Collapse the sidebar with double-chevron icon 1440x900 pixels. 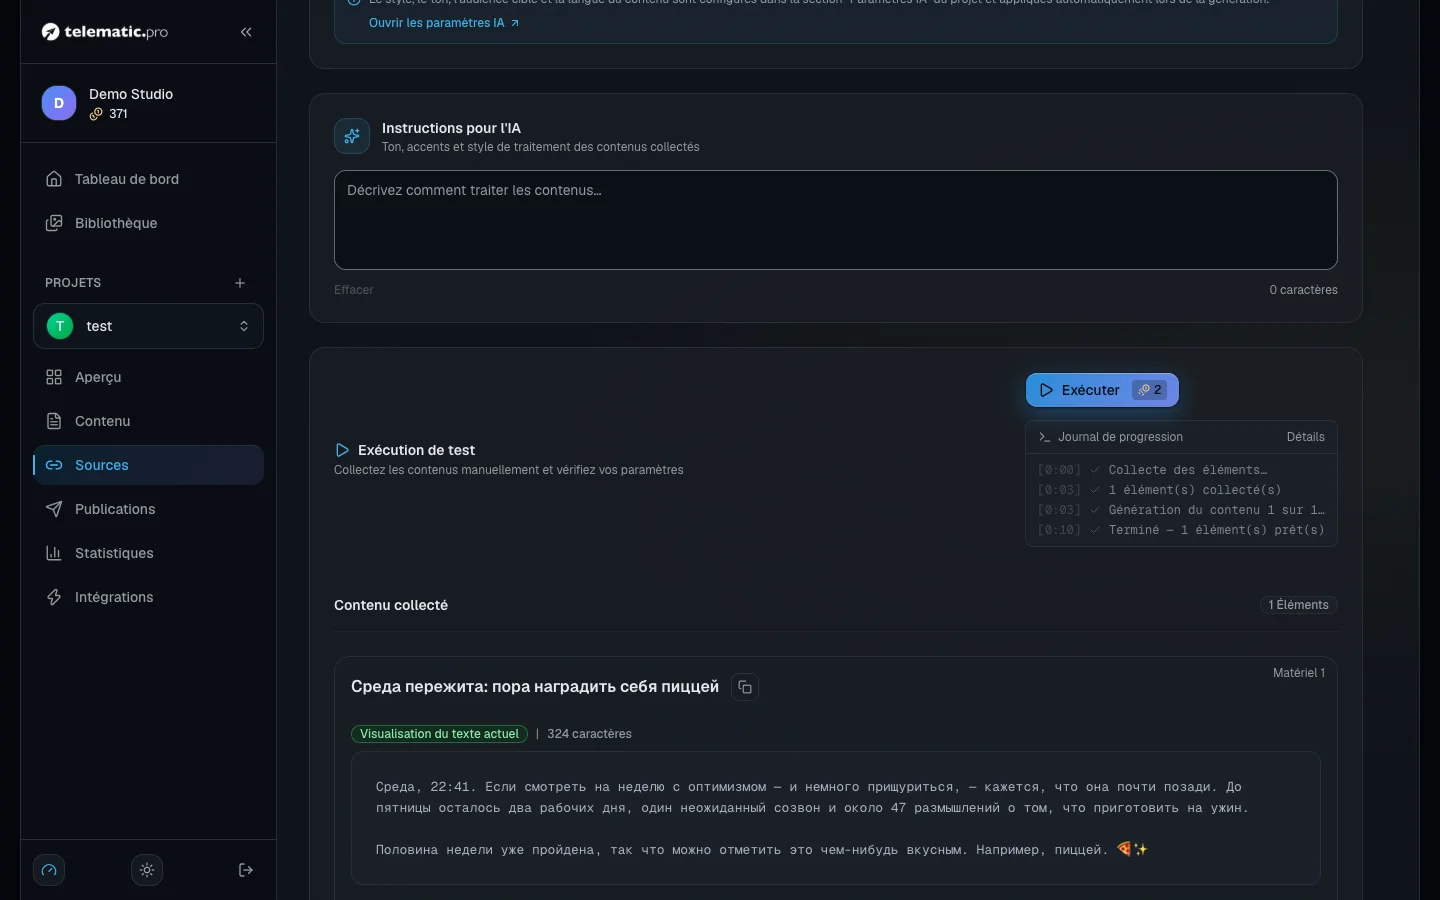pyautogui.click(x=246, y=32)
